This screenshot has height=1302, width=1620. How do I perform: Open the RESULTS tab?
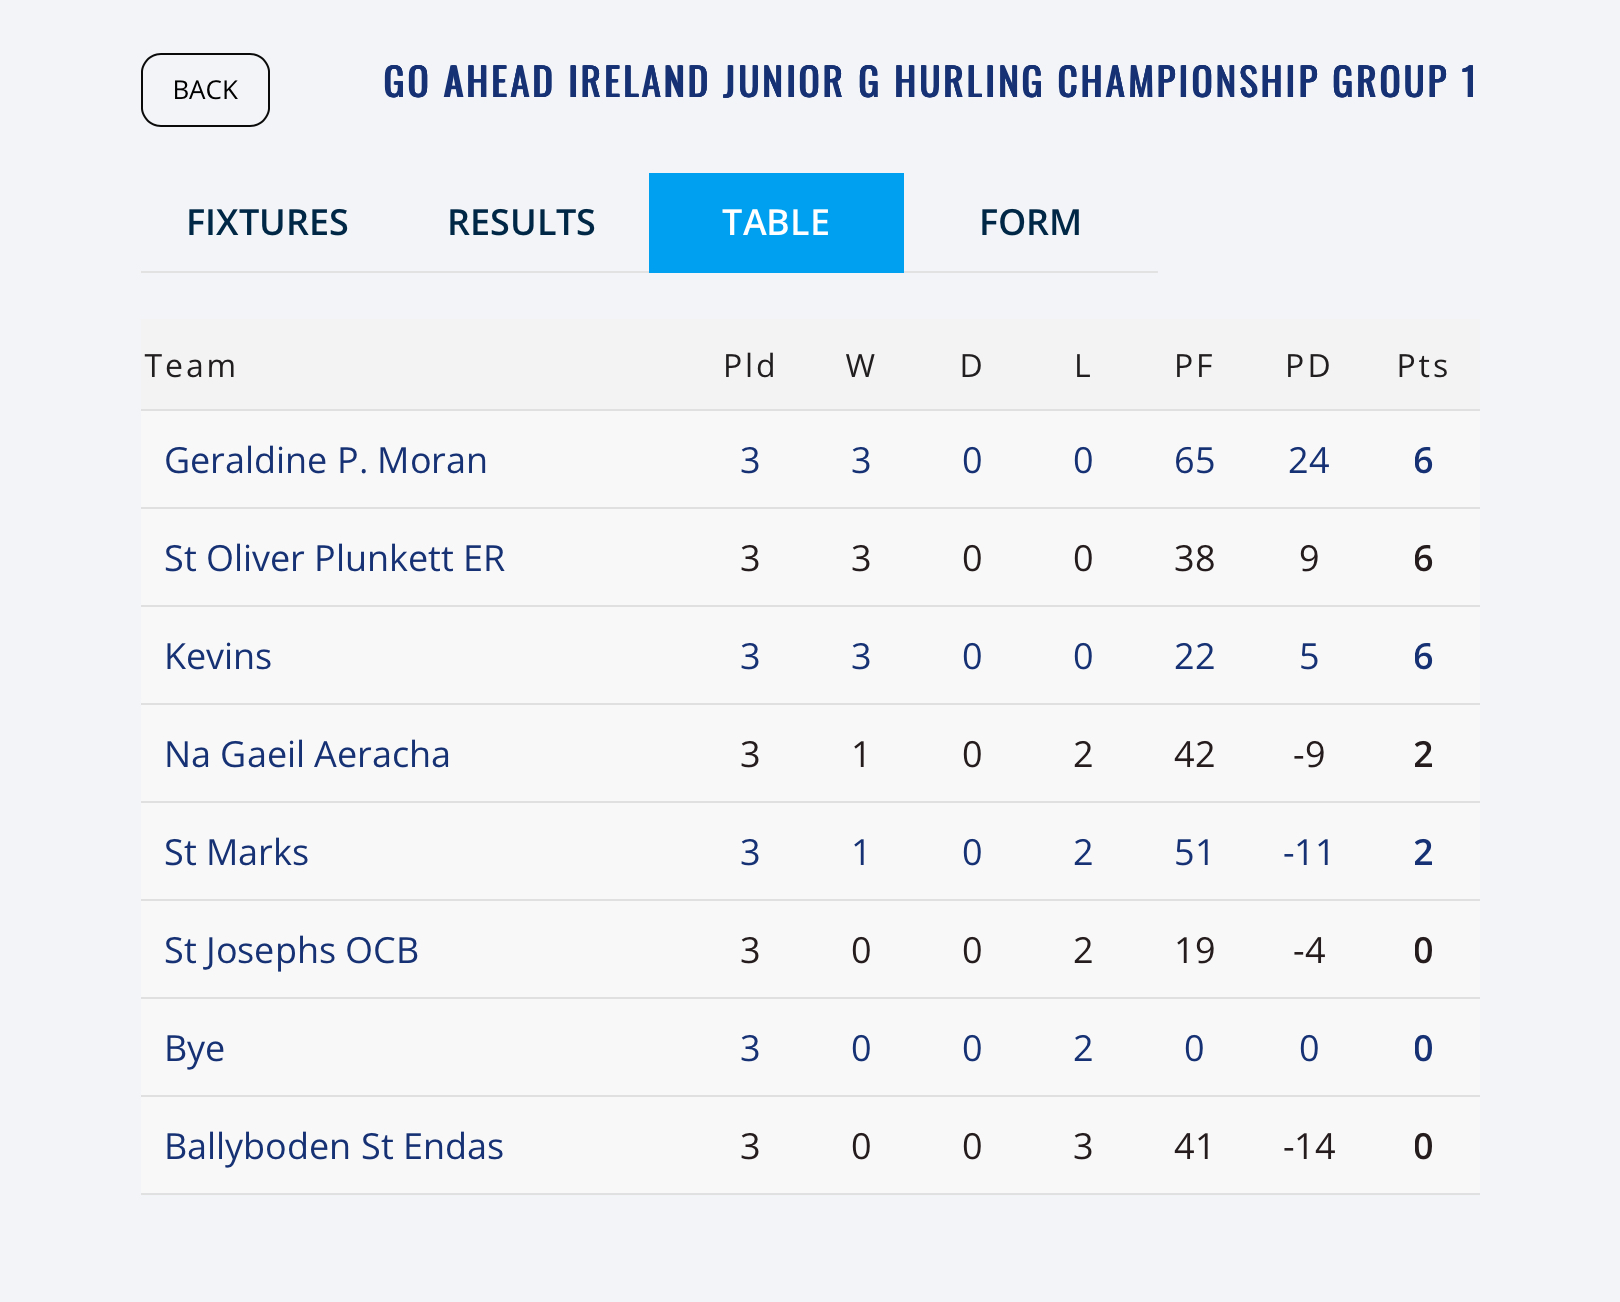521,222
